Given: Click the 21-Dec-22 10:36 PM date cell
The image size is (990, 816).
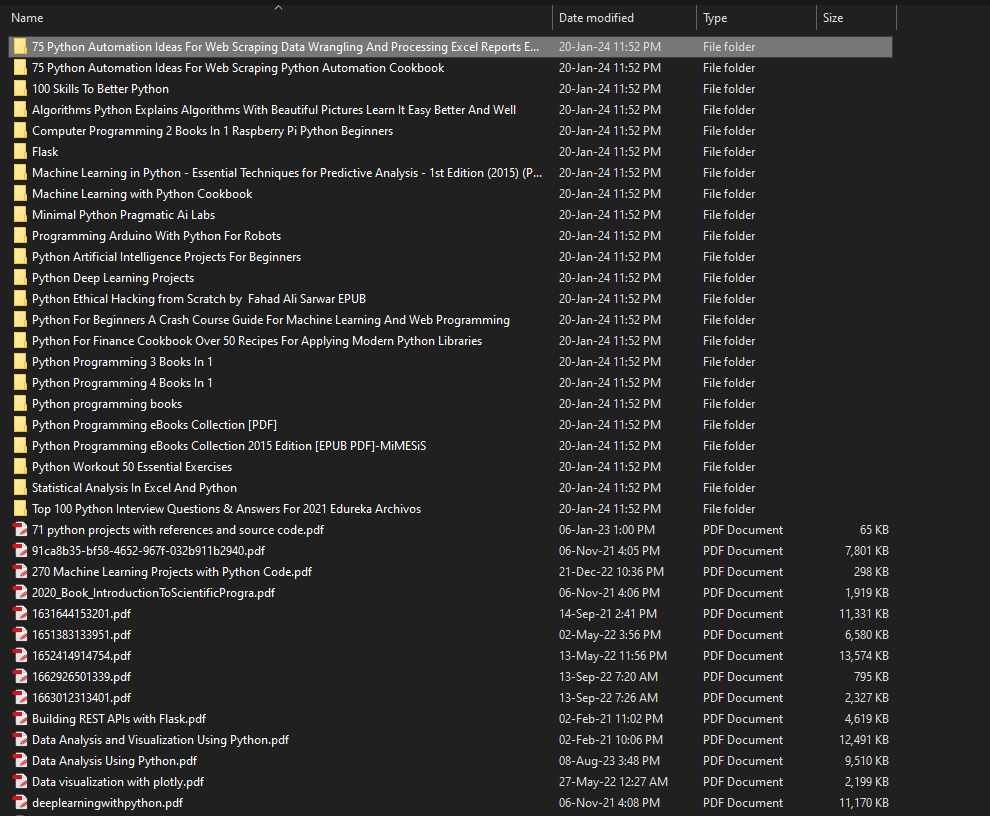Looking at the screenshot, I should point(611,572).
